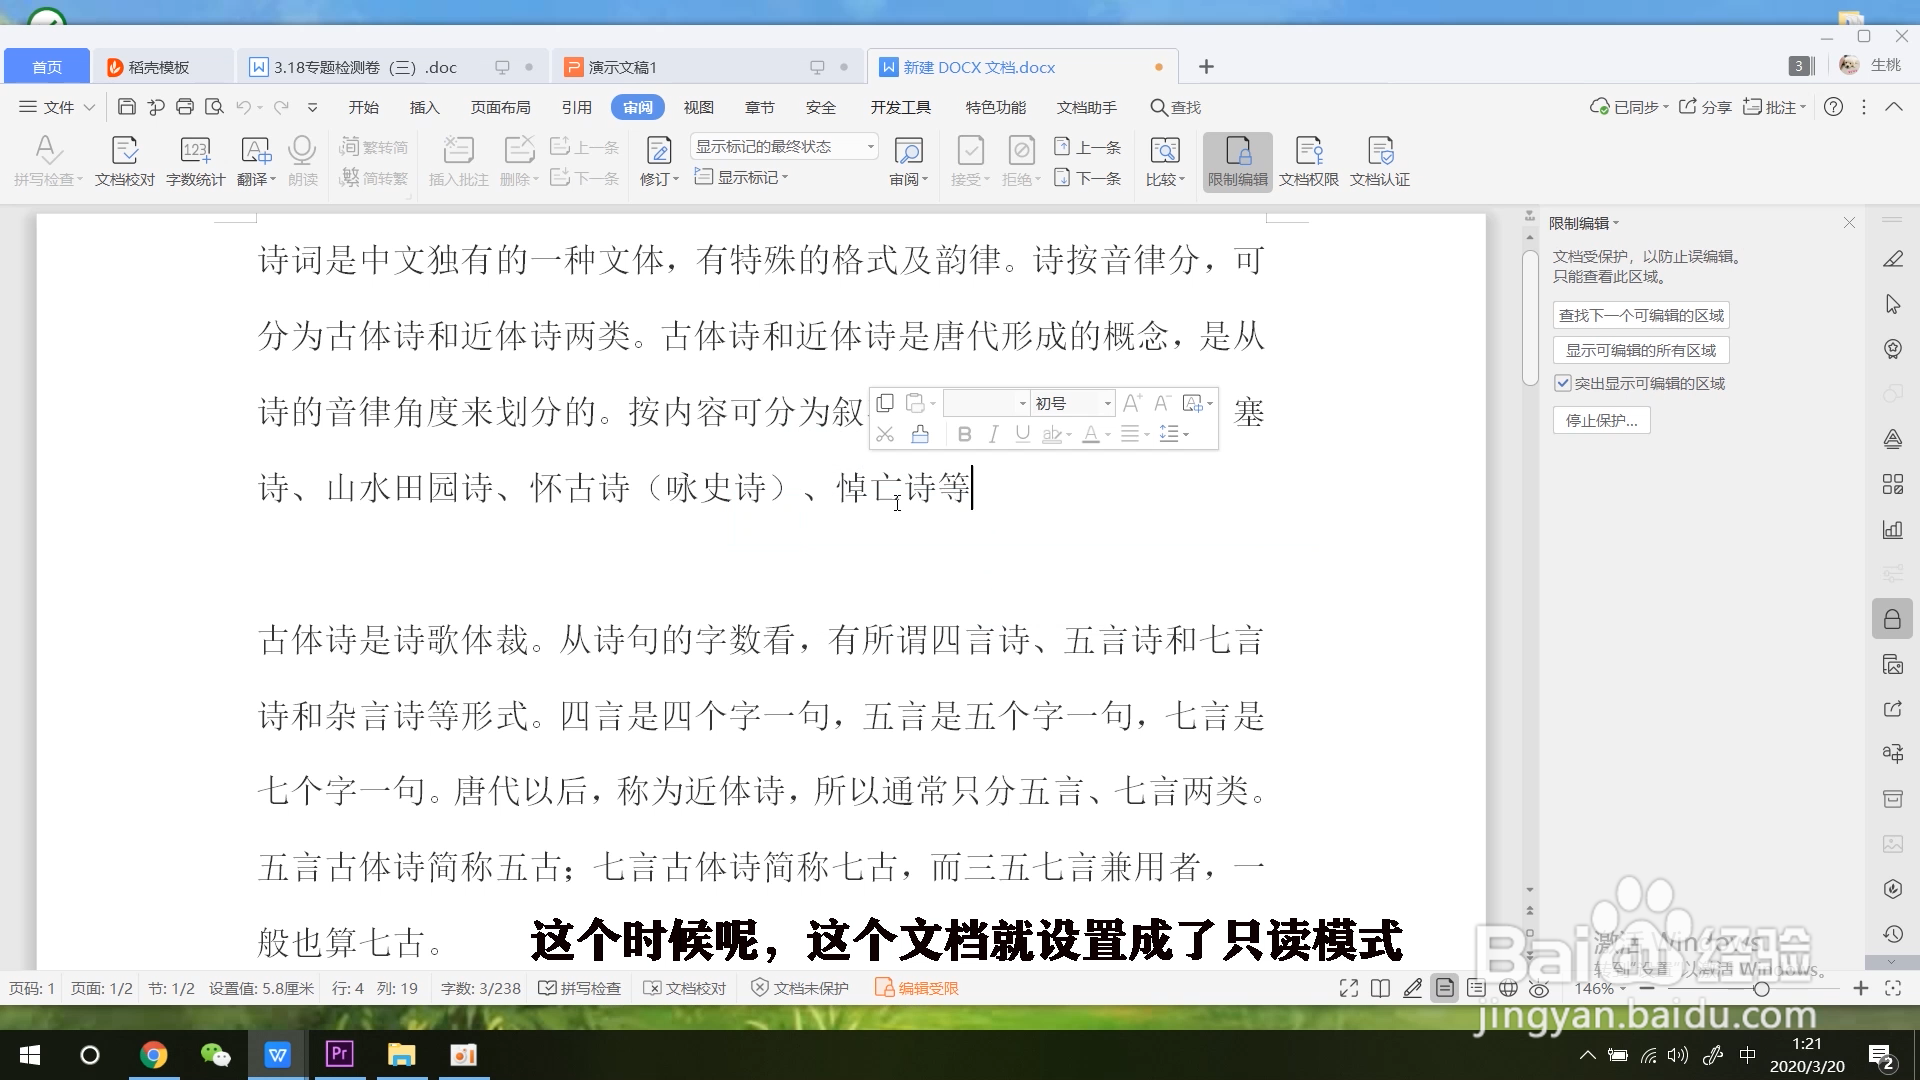
Task: Click the 停止保护 button
Action: pyautogui.click(x=1601, y=420)
